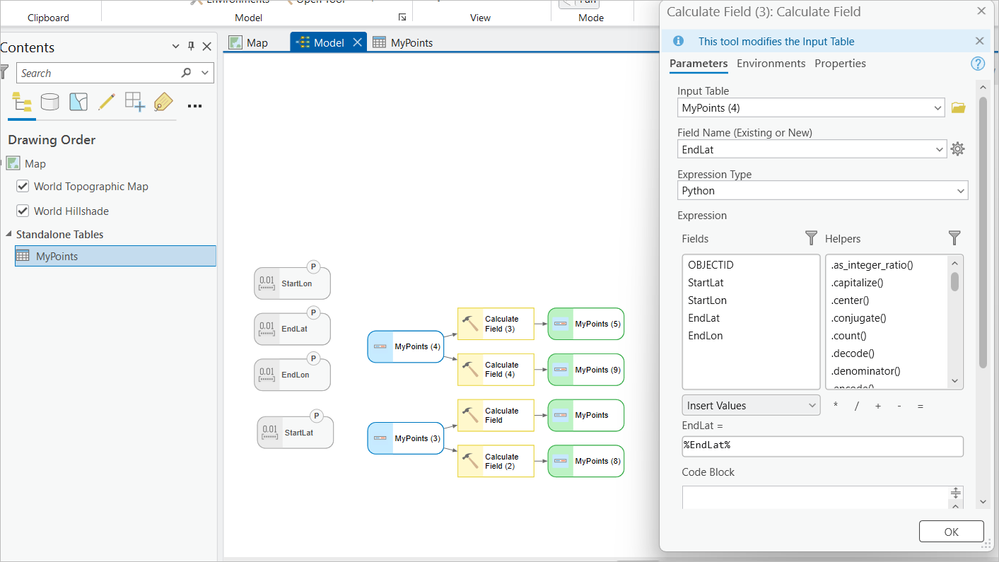Image resolution: width=999 pixels, height=562 pixels.
Task: Uncheck World Topographic Map layer
Action: coord(22,186)
